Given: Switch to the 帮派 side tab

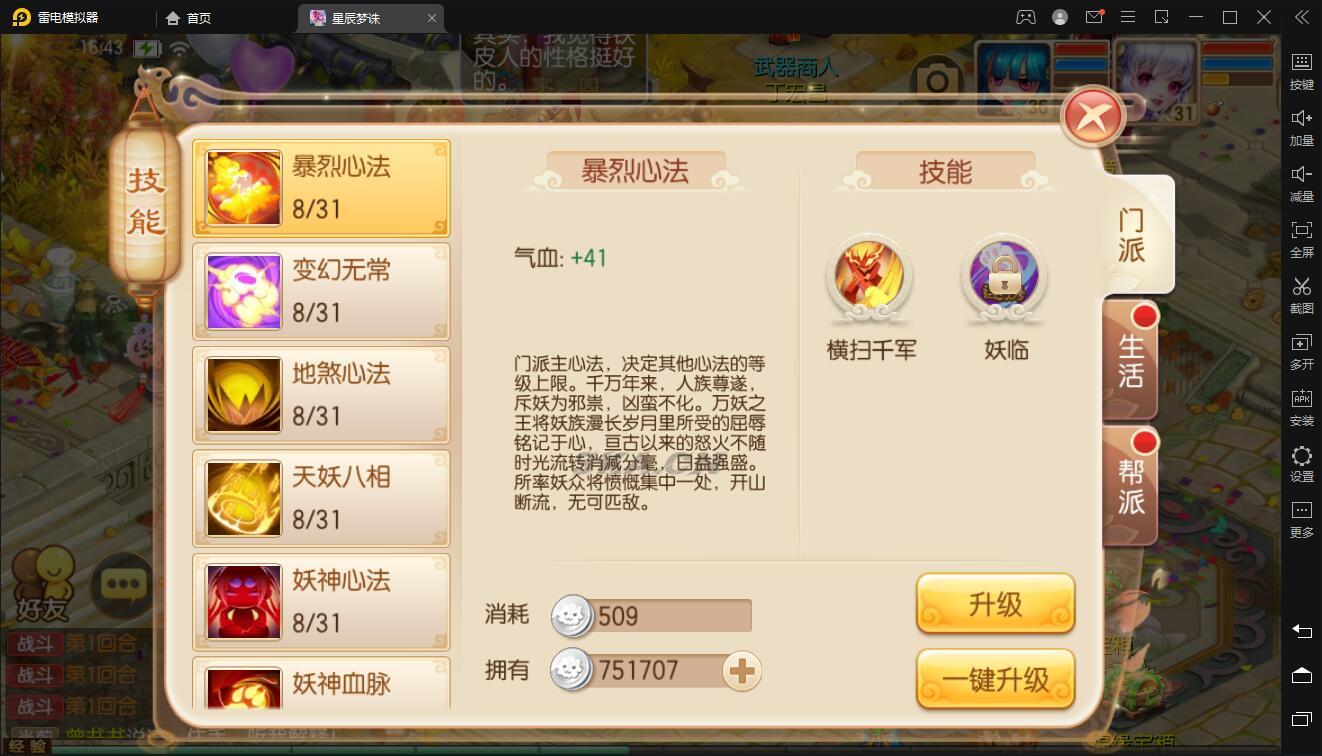Looking at the screenshot, I should pyautogui.click(x=1131, y=486).
